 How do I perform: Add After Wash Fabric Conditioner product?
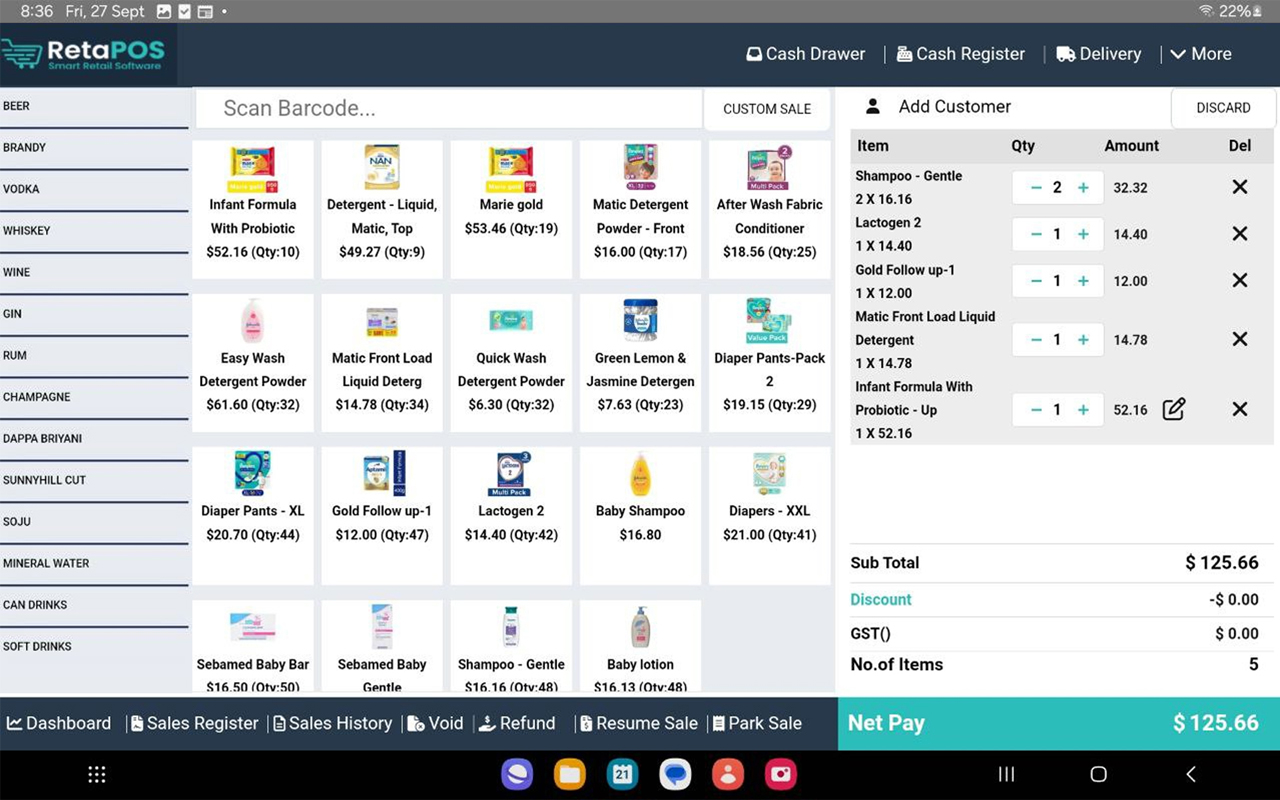(x=769, y=209)
